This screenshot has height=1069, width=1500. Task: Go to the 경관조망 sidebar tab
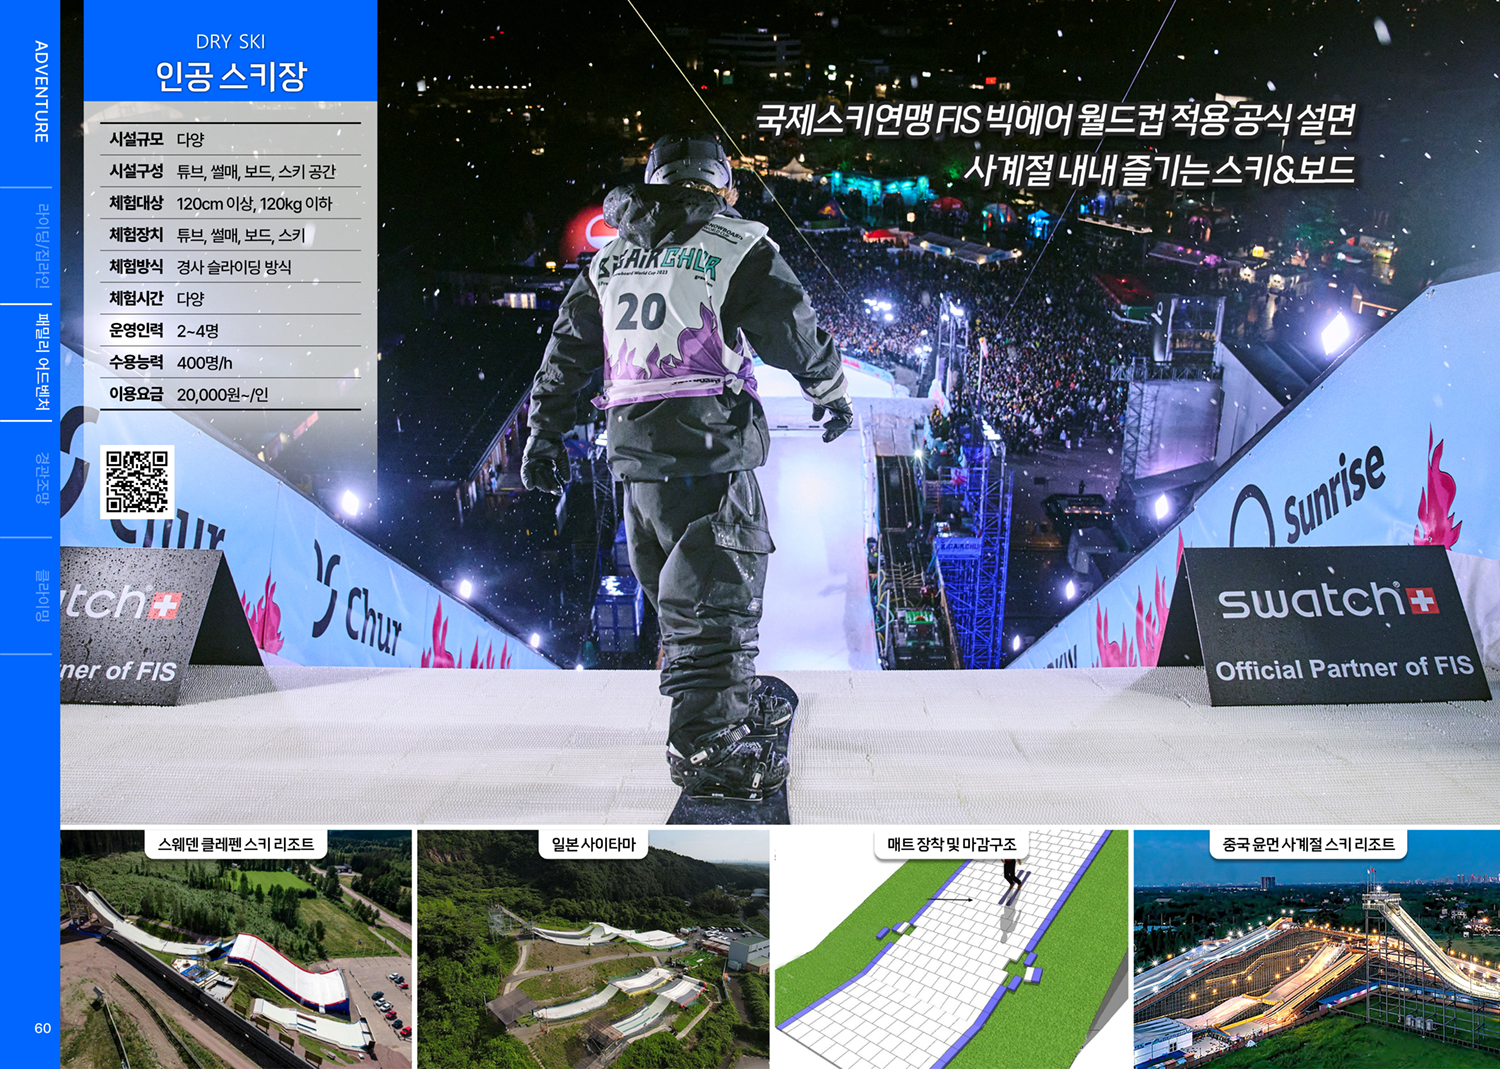(42, 478)
